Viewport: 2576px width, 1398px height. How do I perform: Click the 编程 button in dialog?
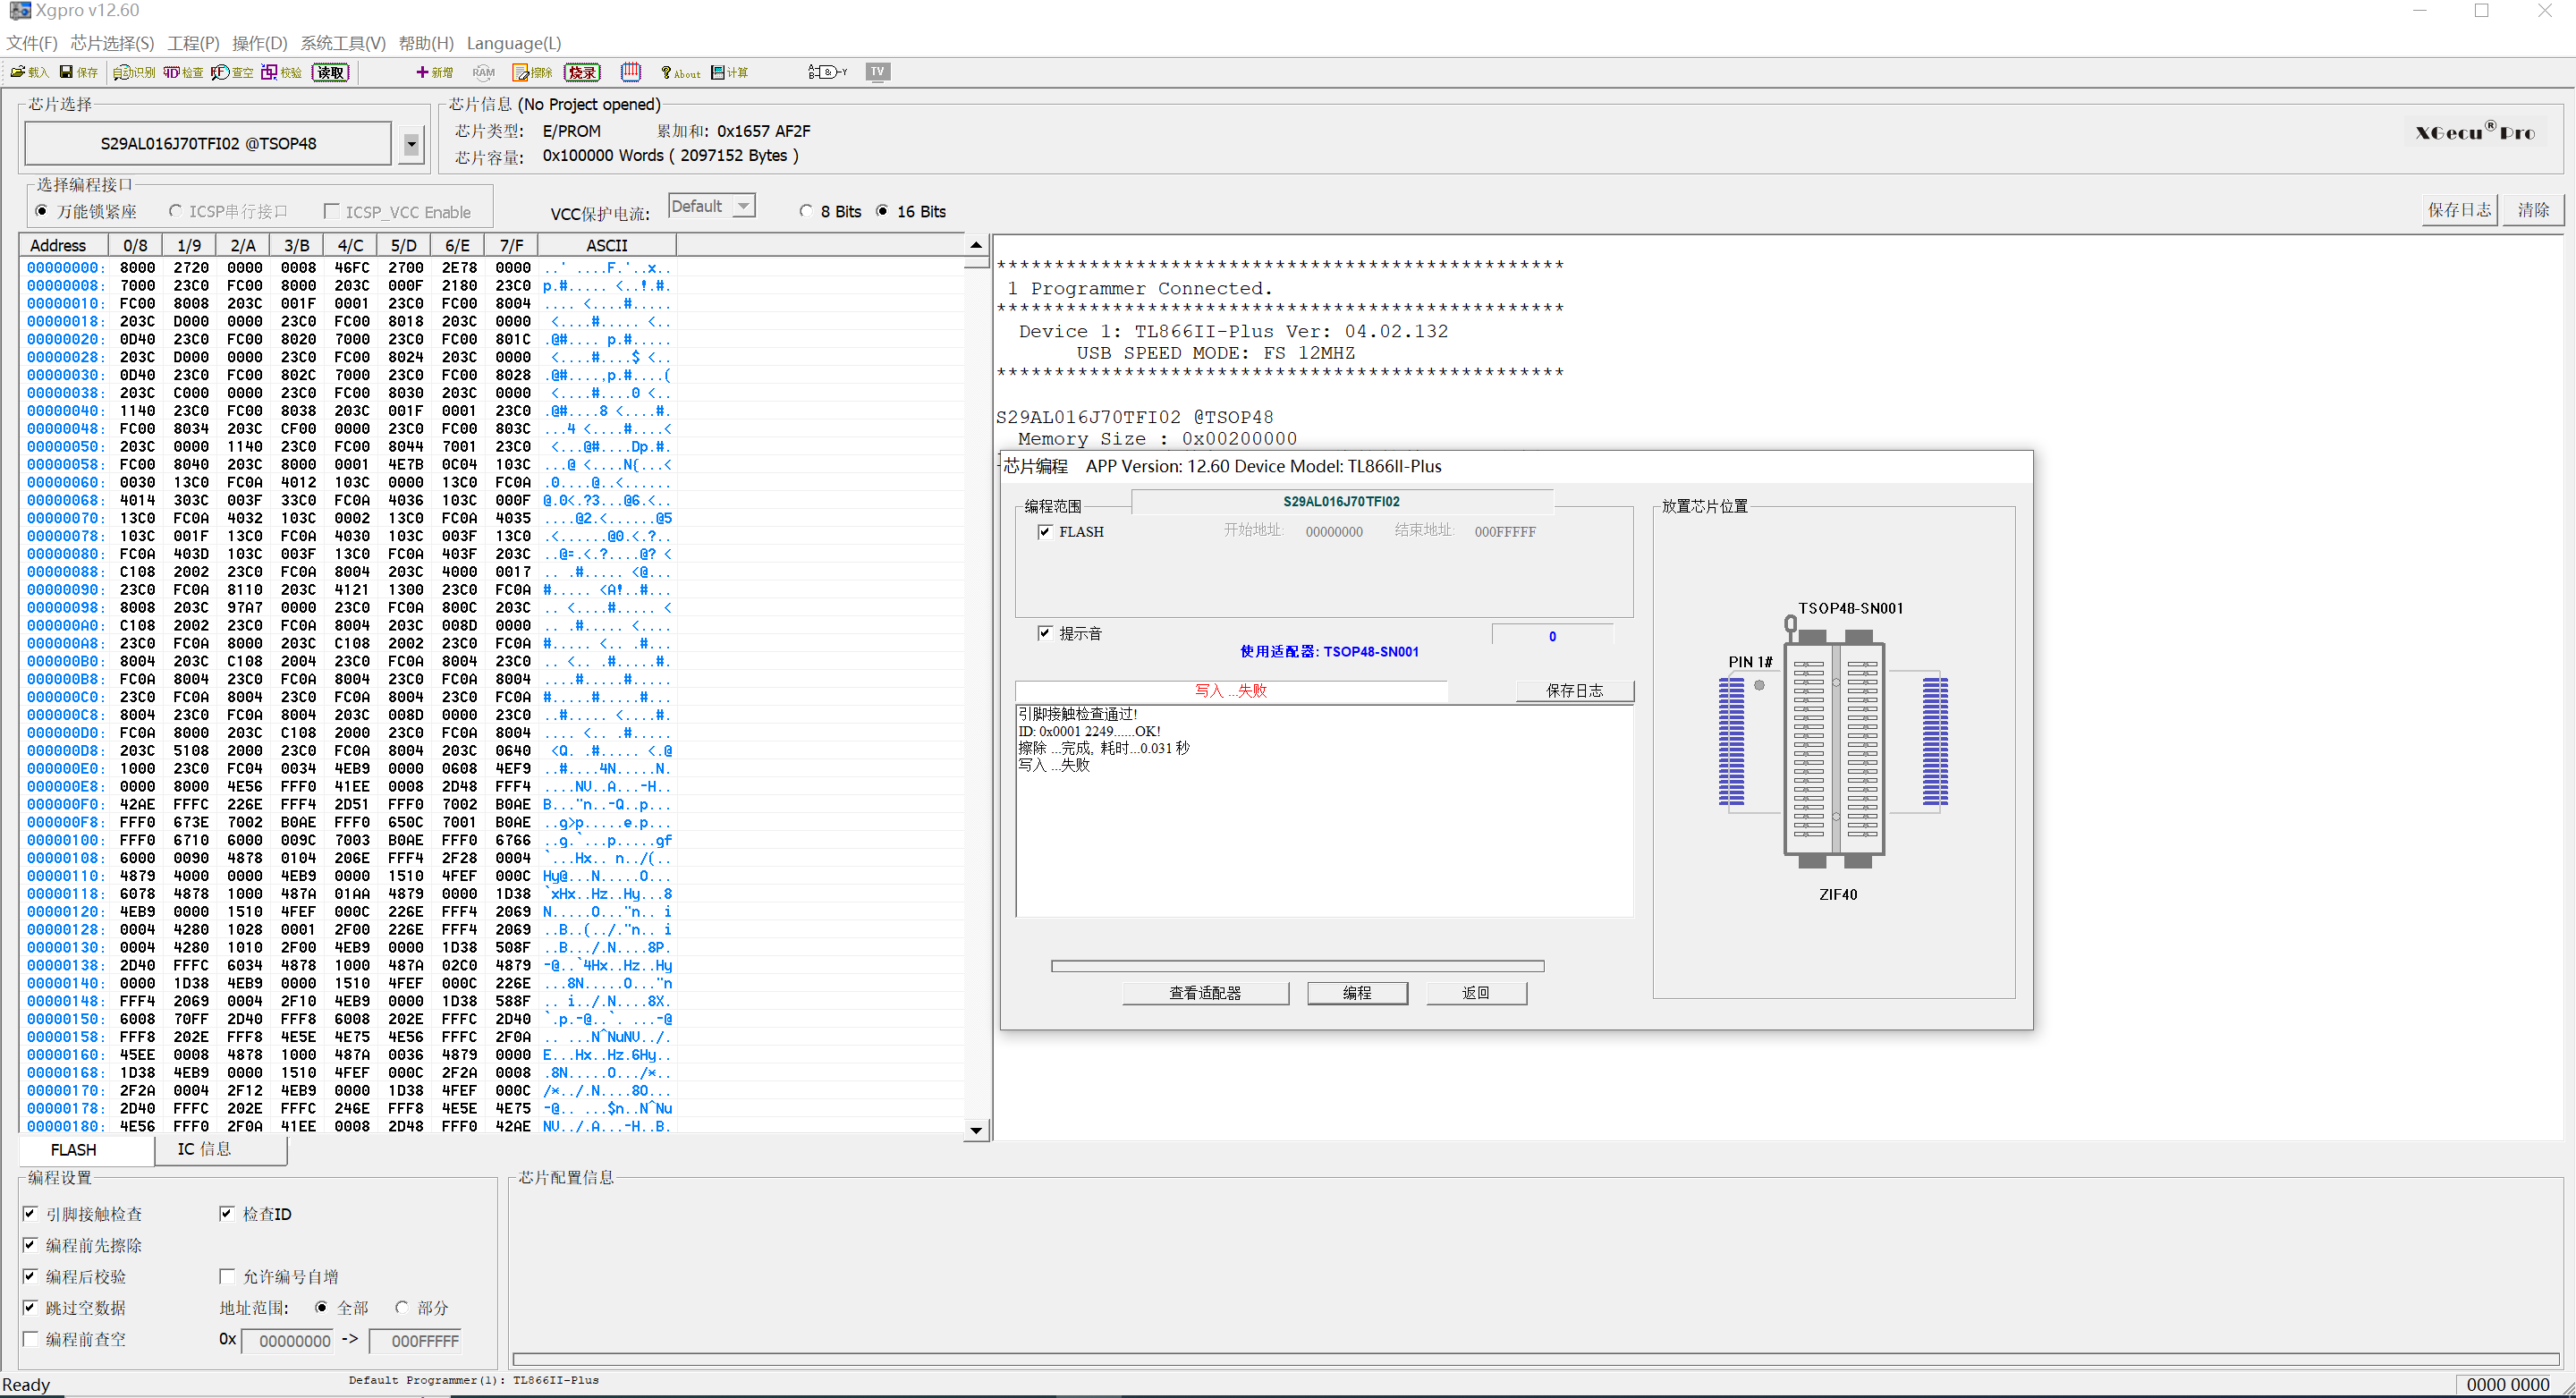point(1356,992)
